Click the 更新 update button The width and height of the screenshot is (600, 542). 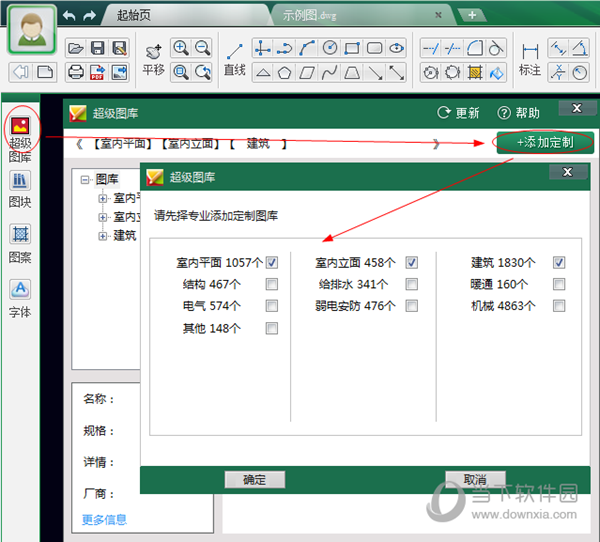tap(458, 113)
